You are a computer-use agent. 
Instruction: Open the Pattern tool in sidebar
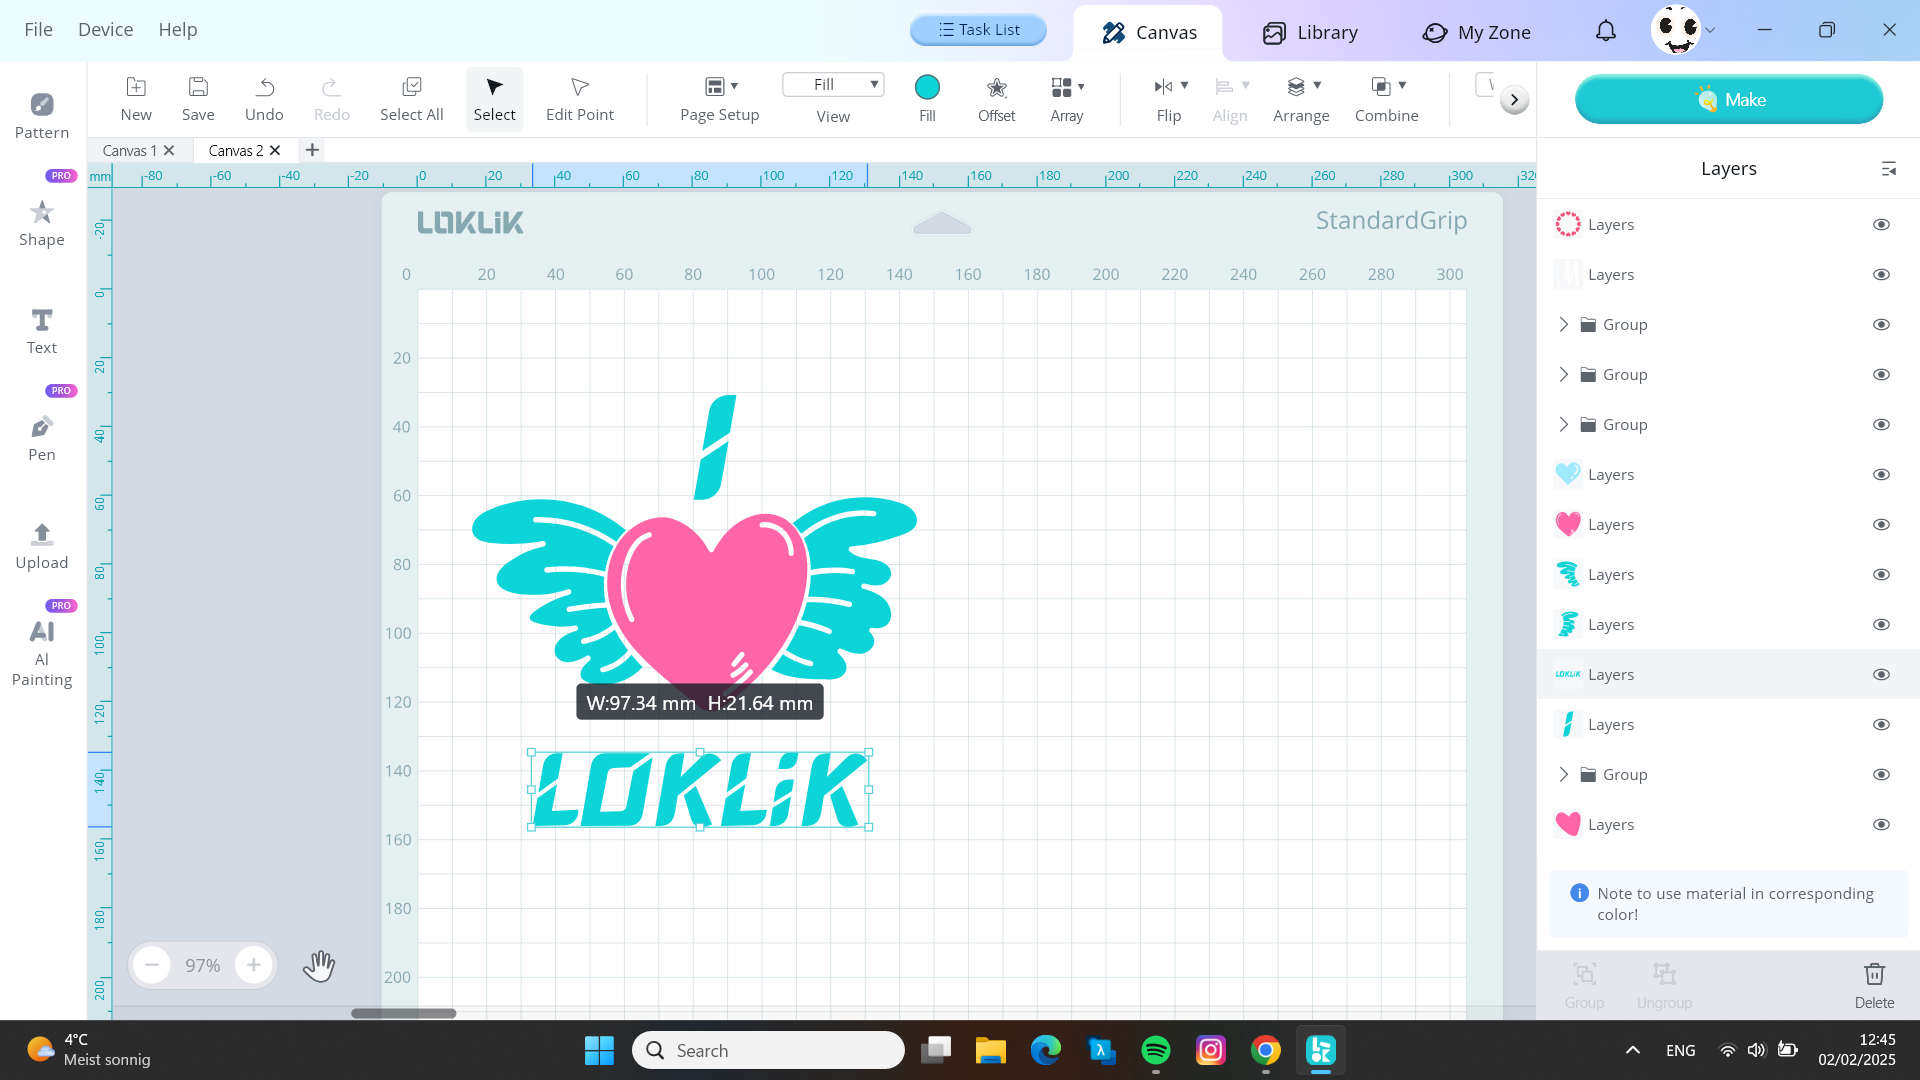tap(42, 116)
